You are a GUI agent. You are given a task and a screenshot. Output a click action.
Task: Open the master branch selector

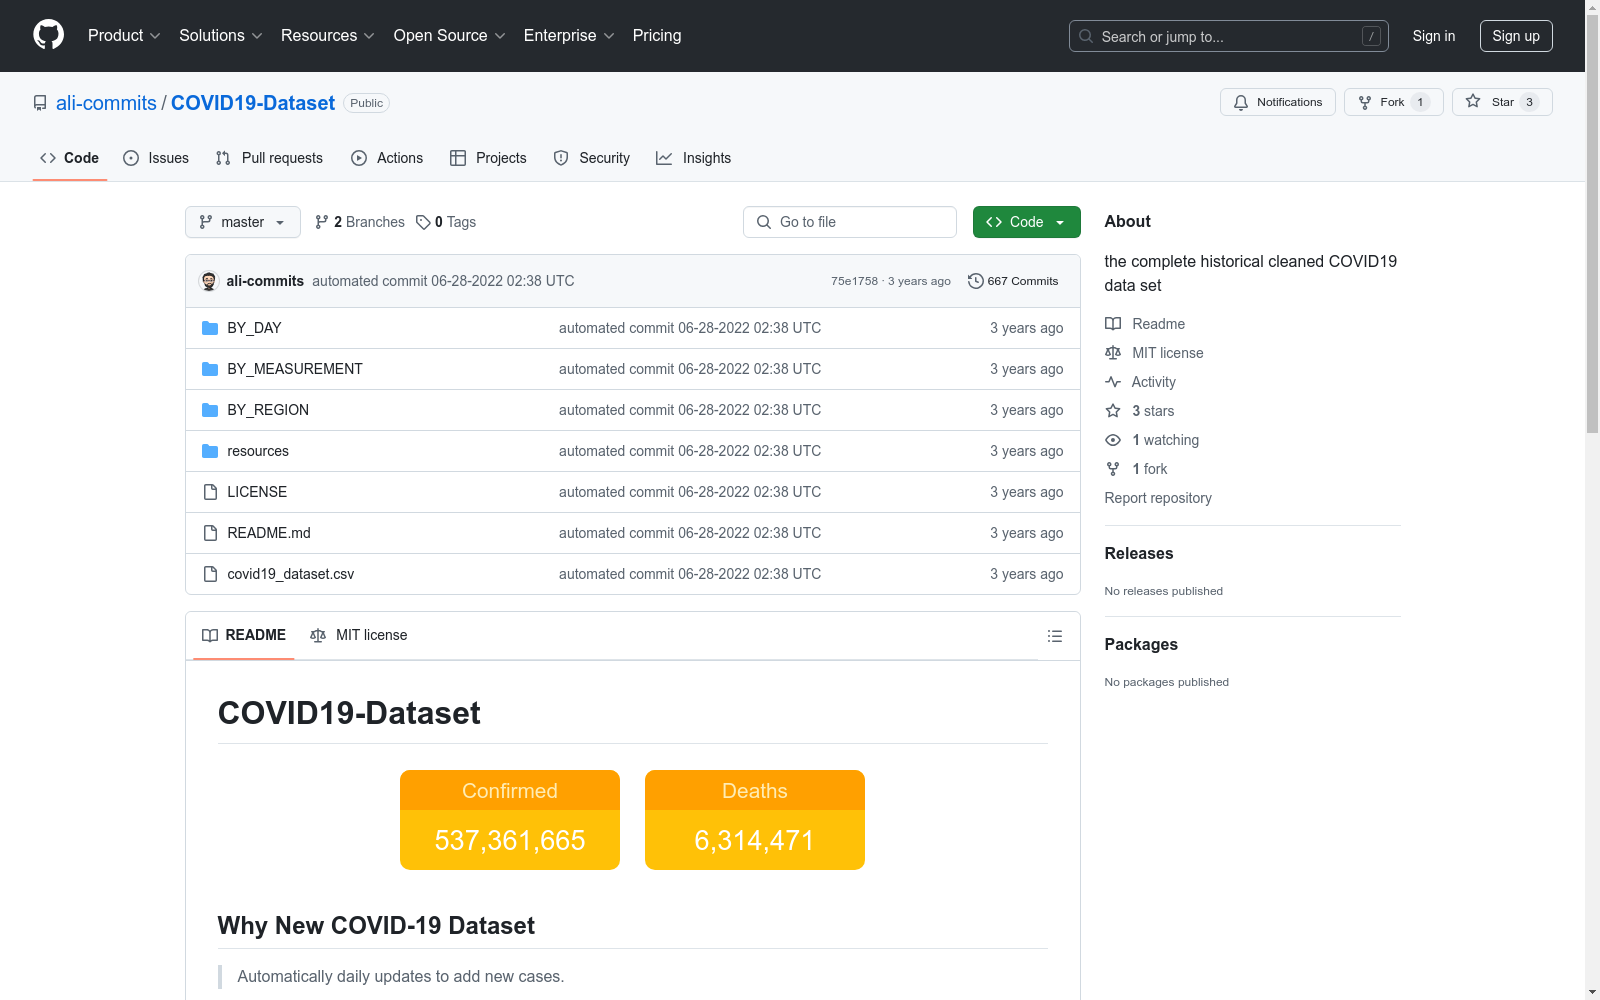(x=243, y=222)
